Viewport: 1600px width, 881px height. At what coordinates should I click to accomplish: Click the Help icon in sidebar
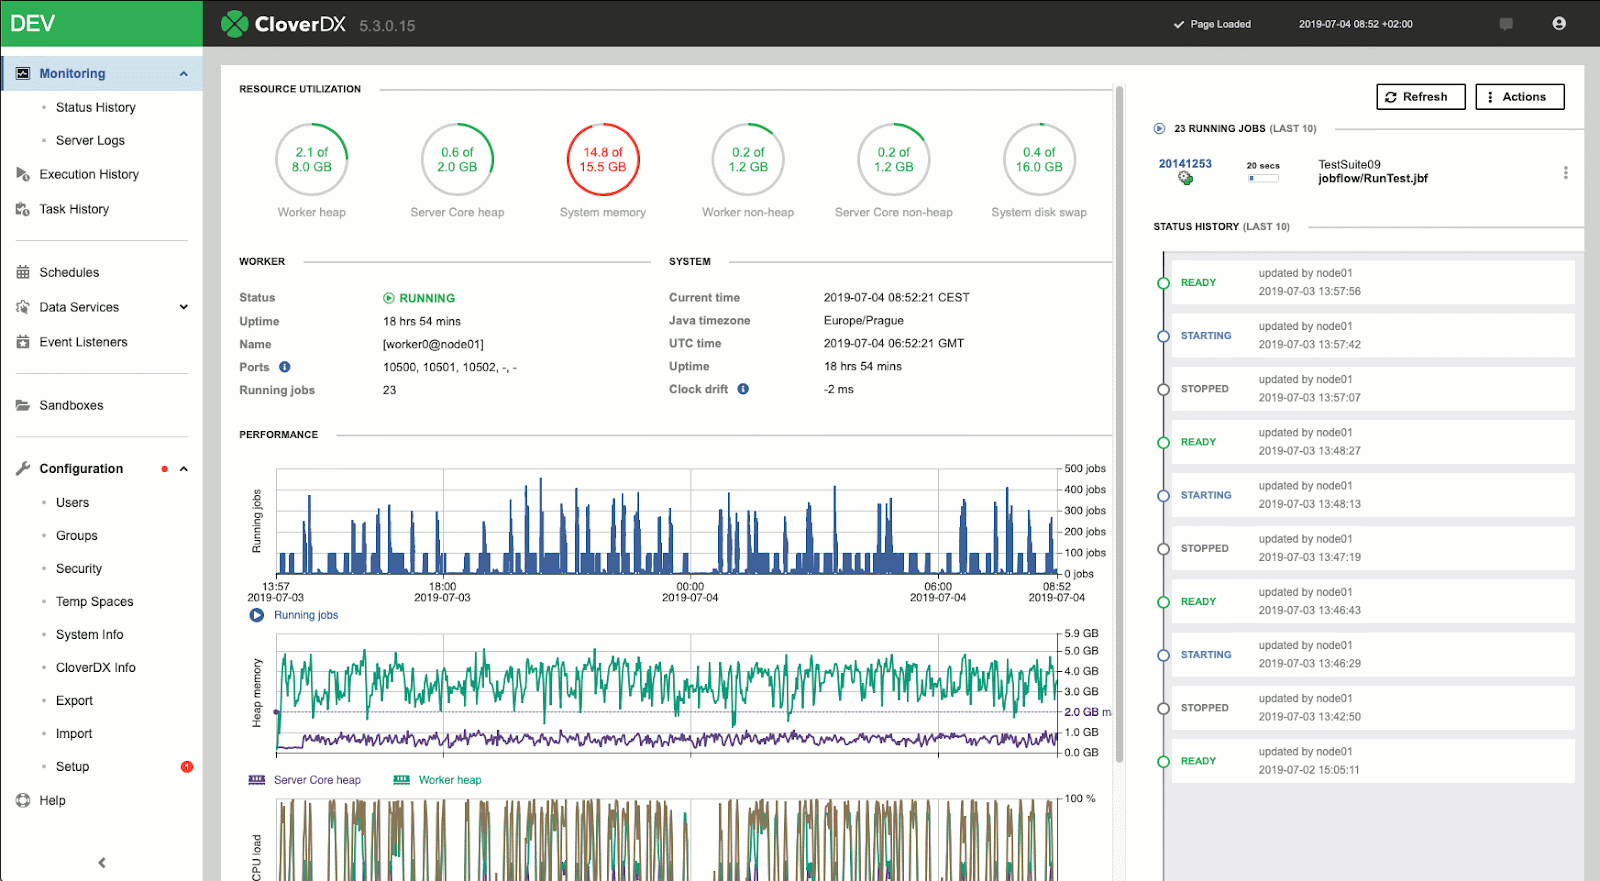(23, 800)
